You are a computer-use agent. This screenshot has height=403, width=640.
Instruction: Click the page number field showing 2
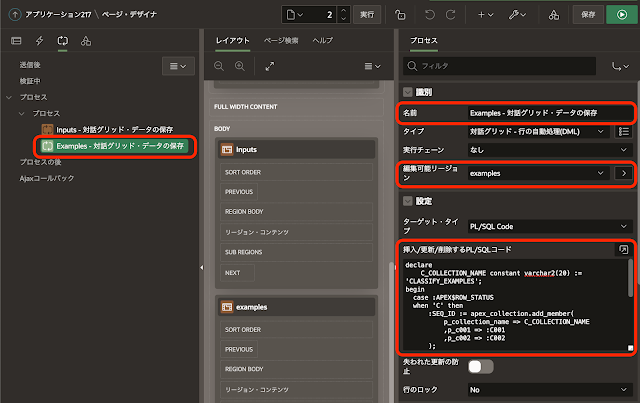tap(321, 15)
